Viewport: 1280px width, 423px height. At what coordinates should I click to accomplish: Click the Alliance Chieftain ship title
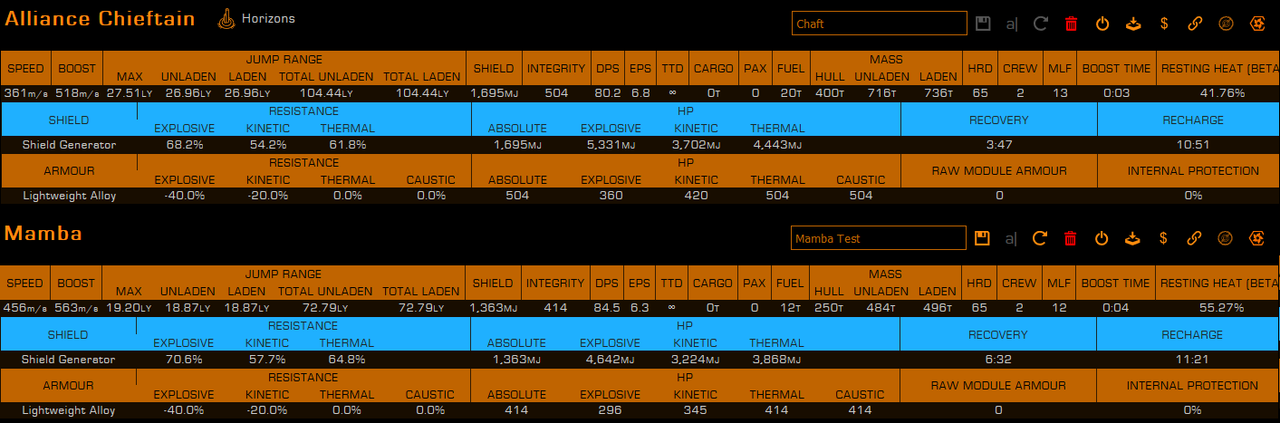[100, 19]
